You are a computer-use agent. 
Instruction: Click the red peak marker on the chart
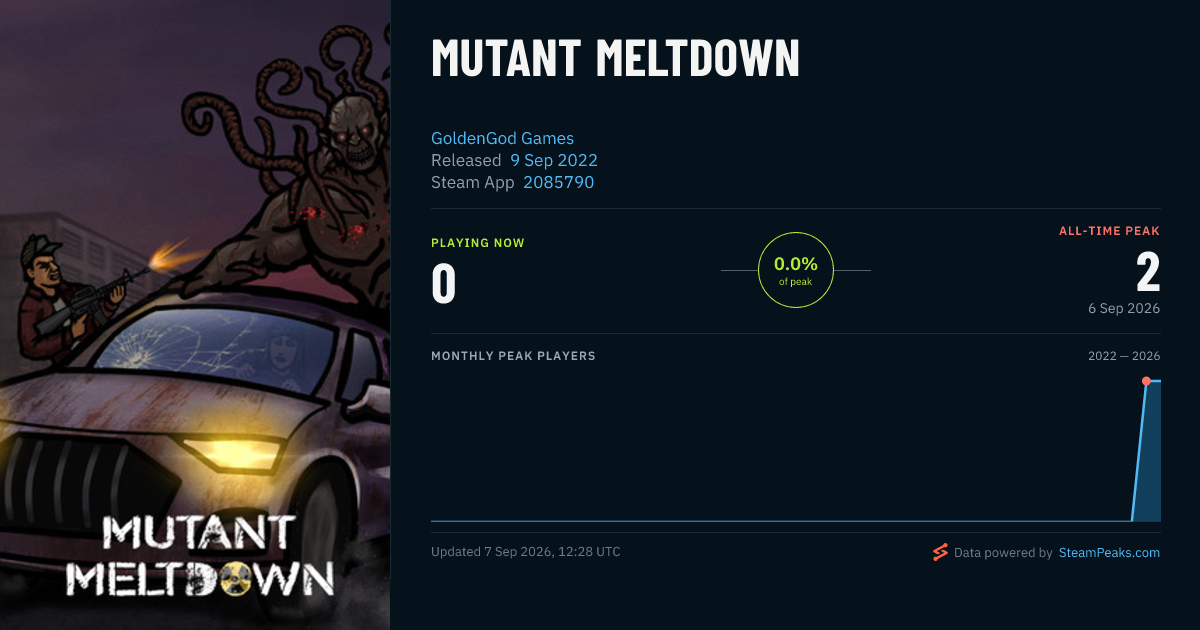1146,381
